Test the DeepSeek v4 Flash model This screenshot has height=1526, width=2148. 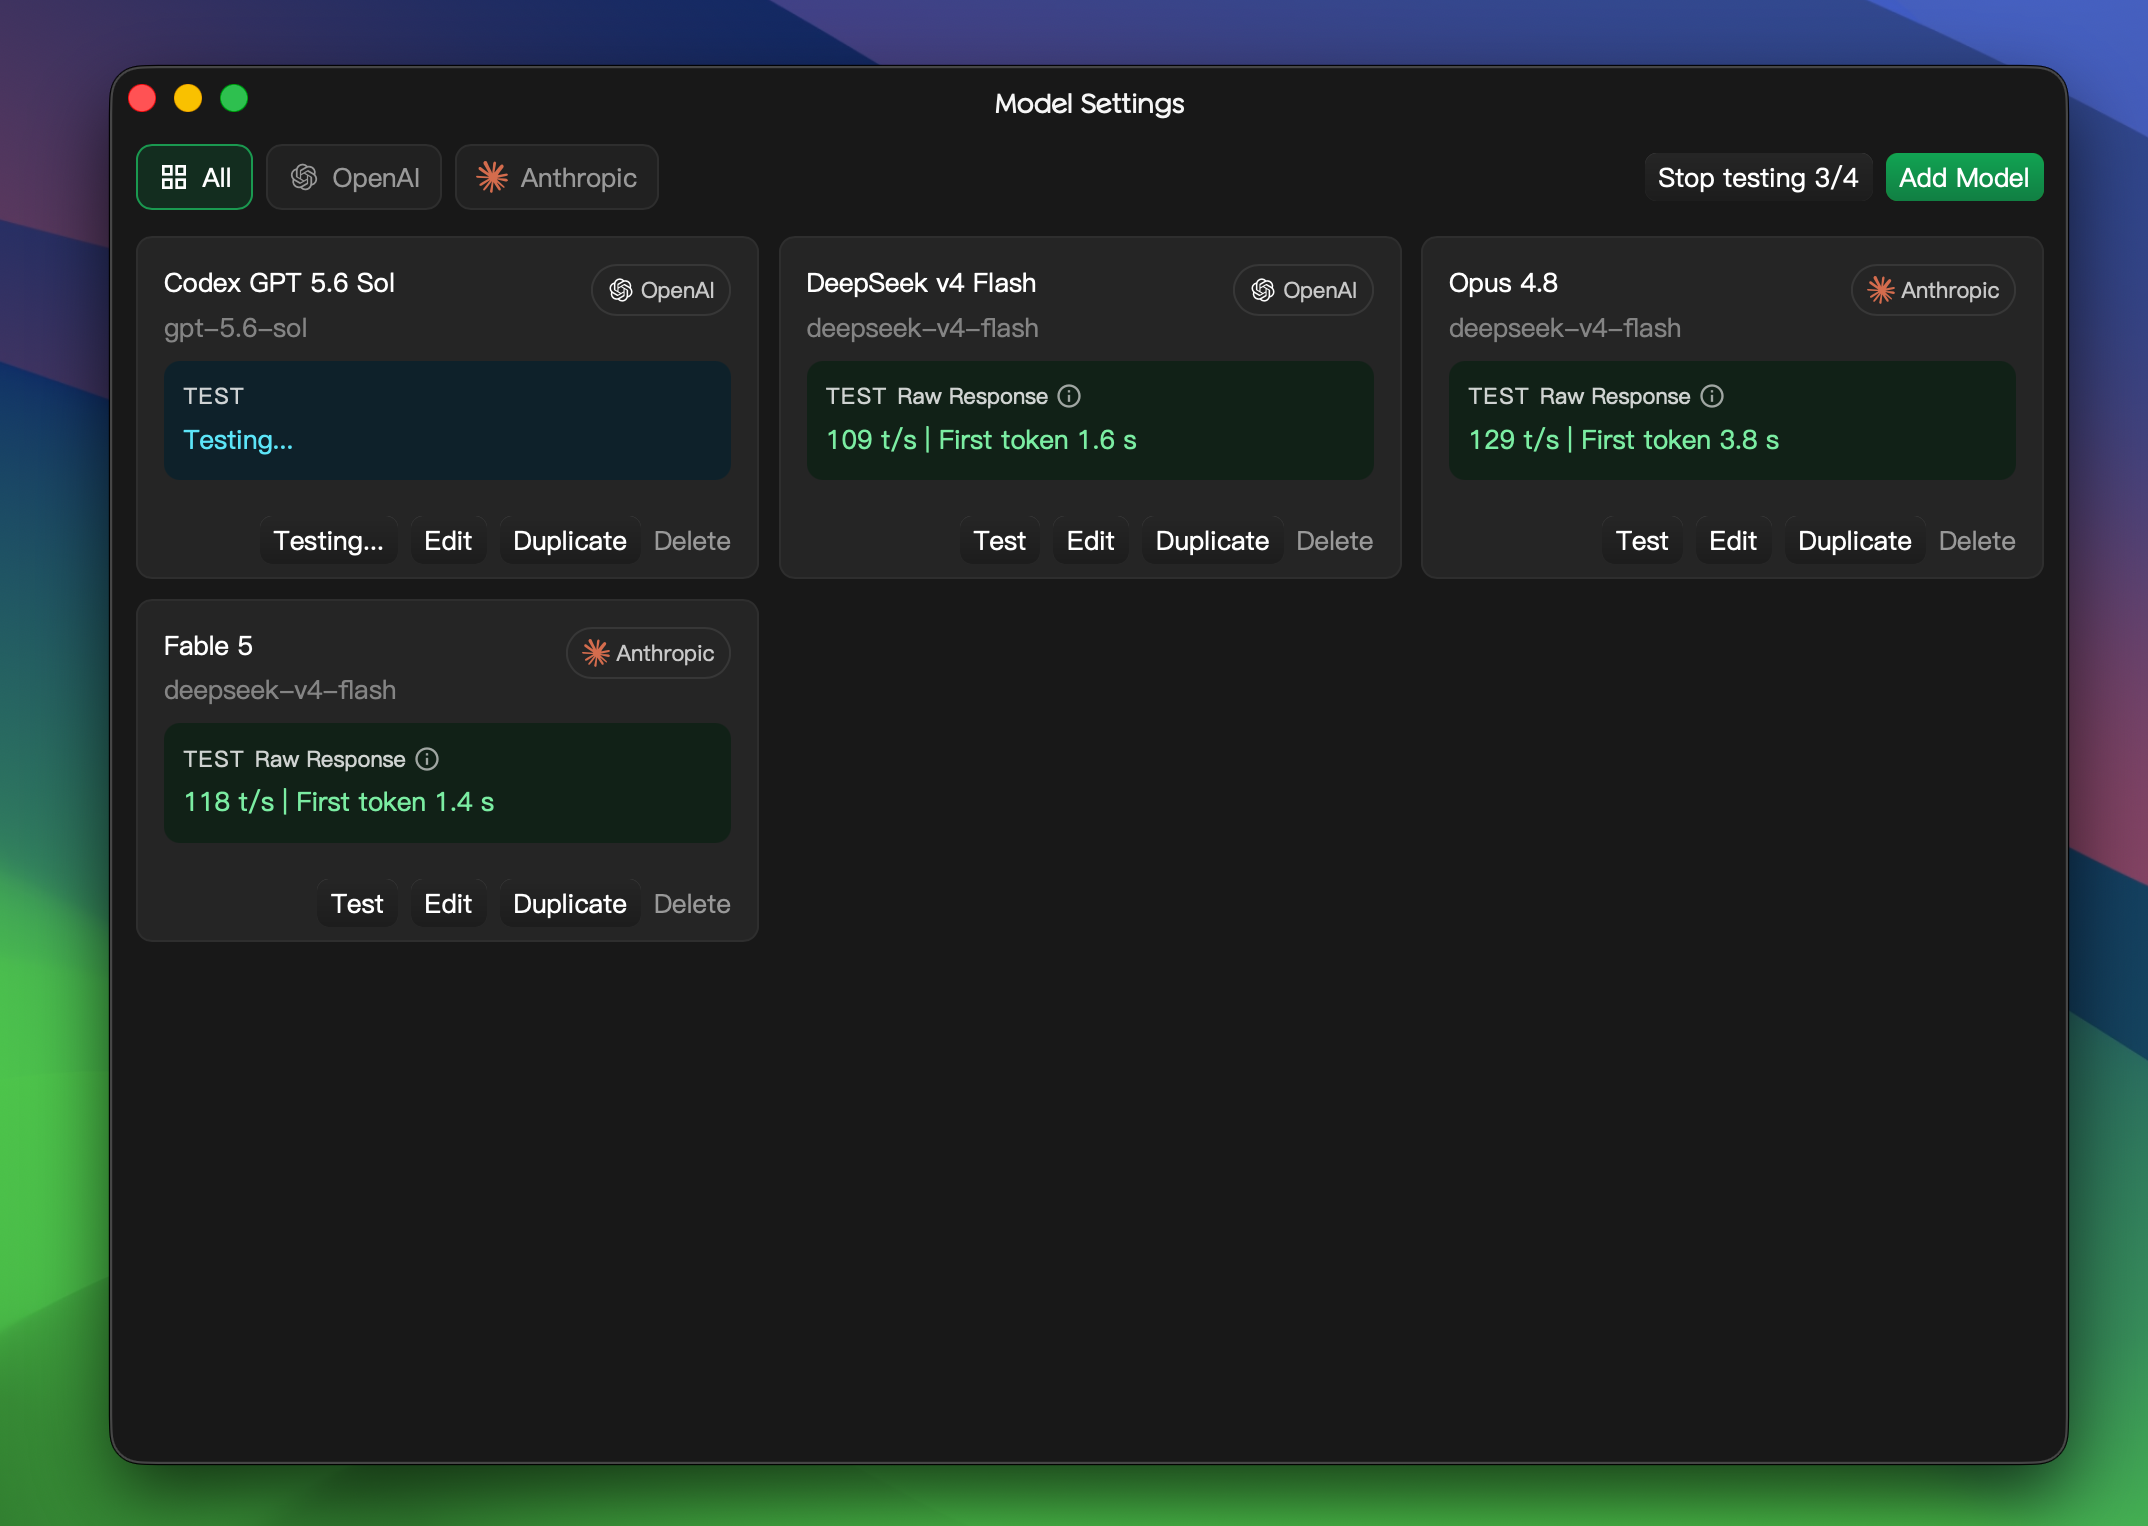coord(999,541)
